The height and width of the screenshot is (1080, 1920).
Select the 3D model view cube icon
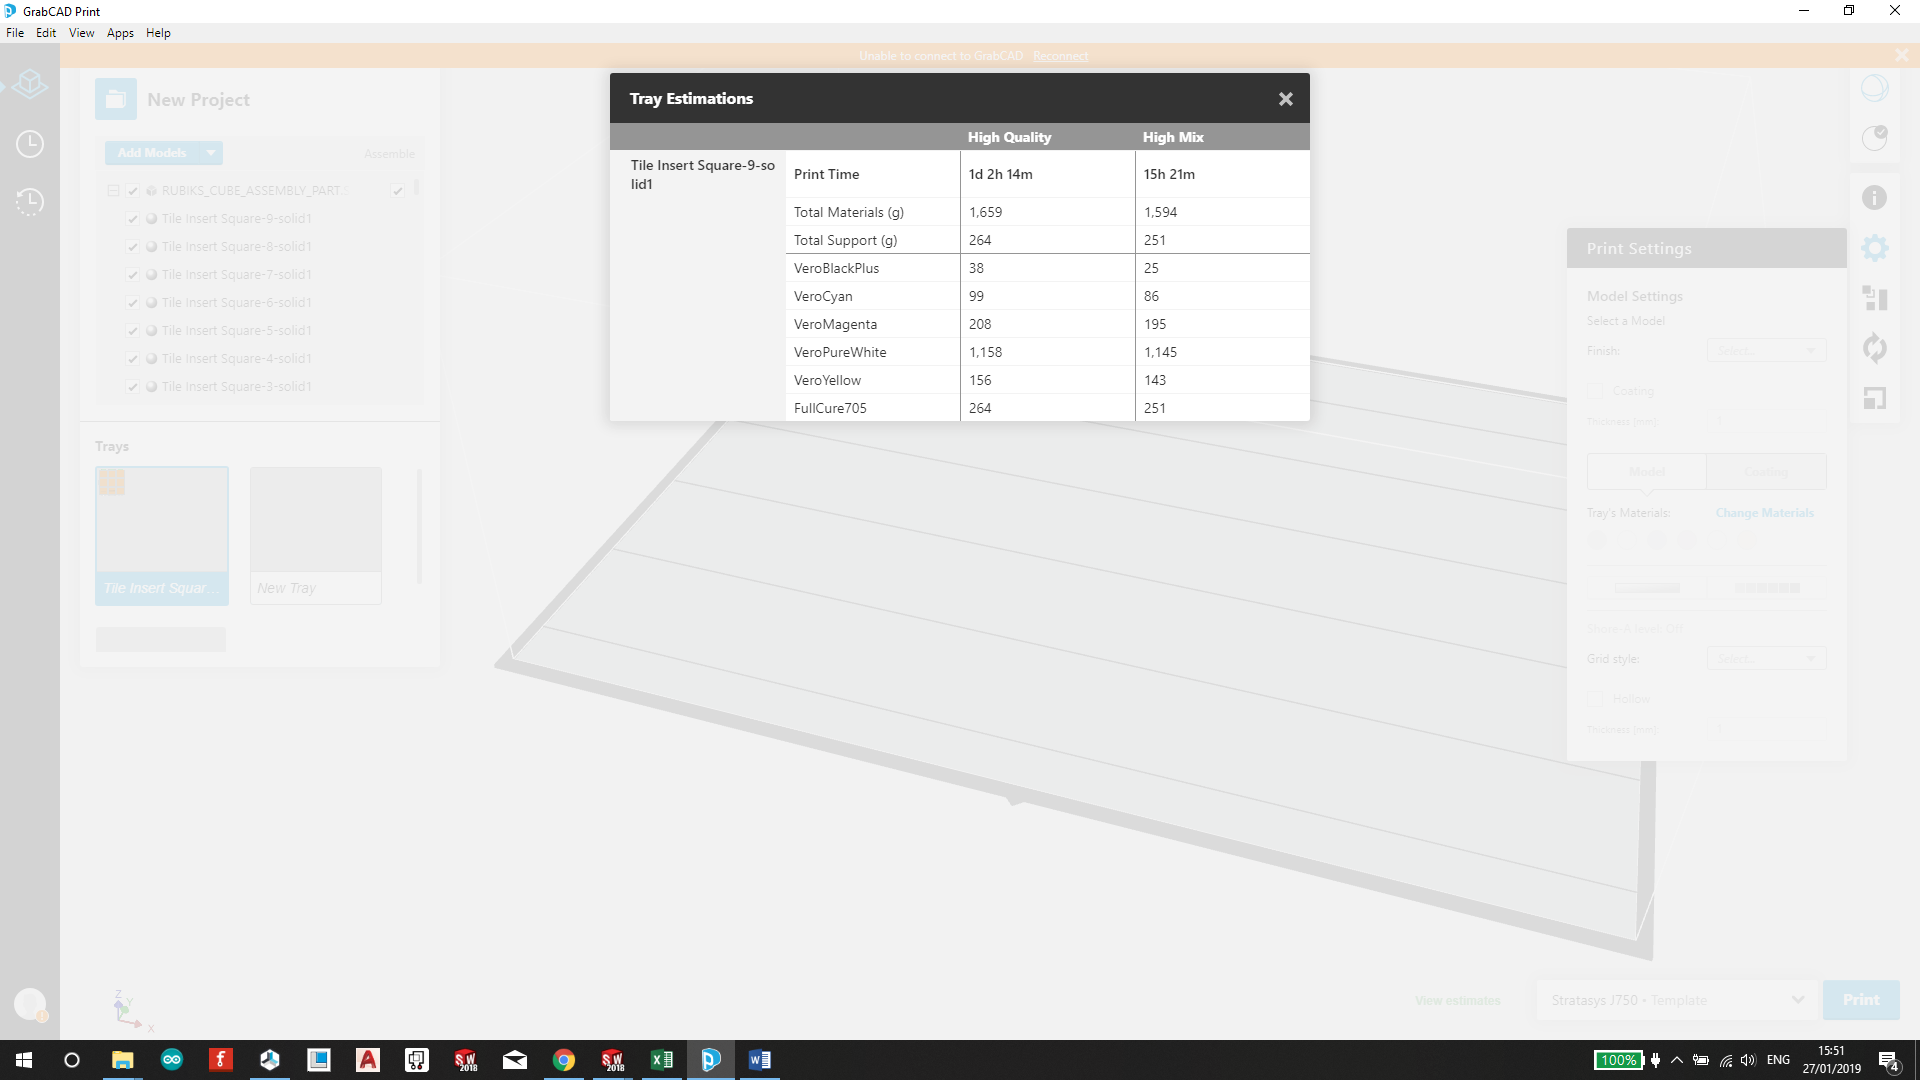click(x=30, y=85)
